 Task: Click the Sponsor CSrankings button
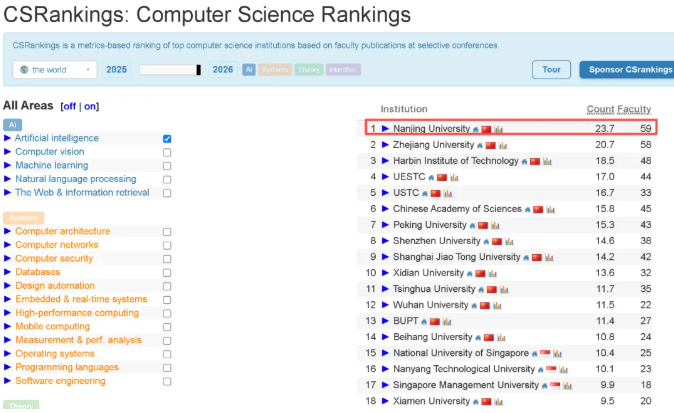628,70
